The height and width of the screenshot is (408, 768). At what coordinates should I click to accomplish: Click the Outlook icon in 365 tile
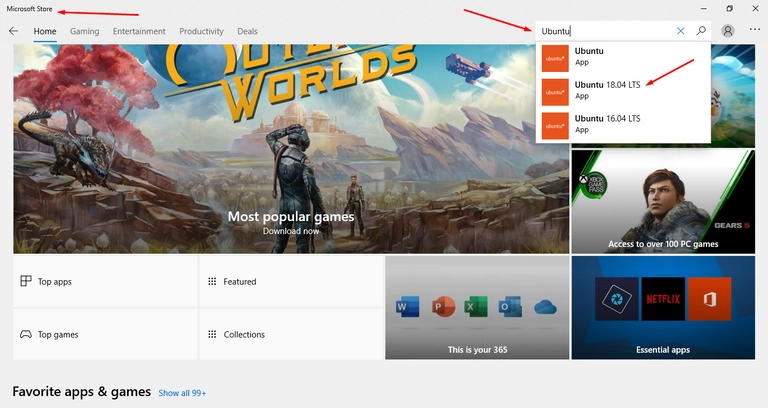tap(510, 307)
